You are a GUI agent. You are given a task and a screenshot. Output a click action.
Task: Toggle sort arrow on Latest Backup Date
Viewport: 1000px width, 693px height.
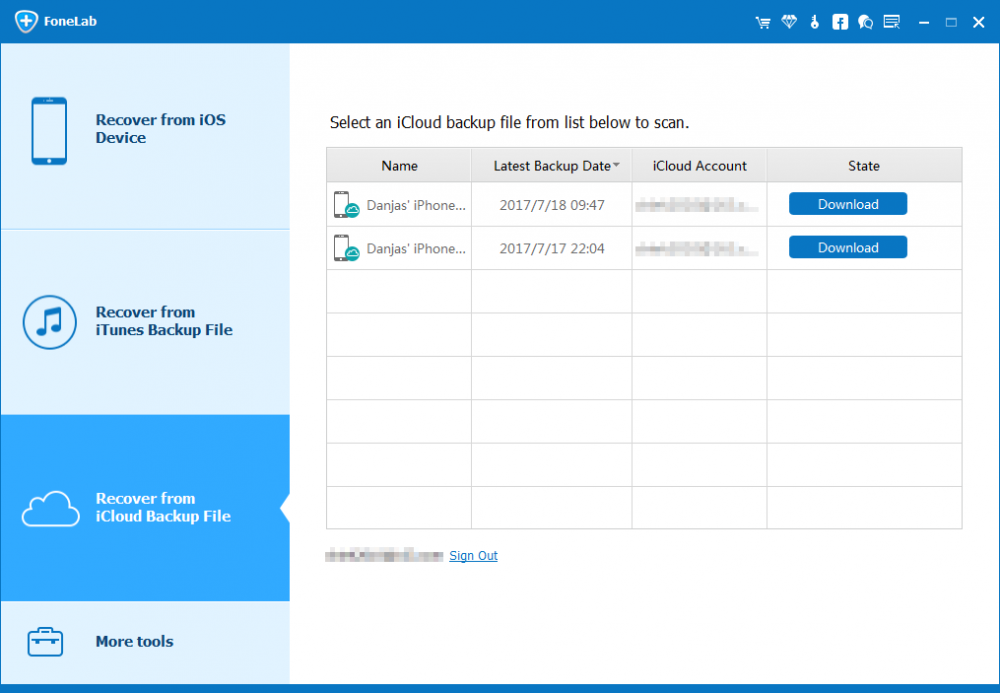tap(617, 165)
